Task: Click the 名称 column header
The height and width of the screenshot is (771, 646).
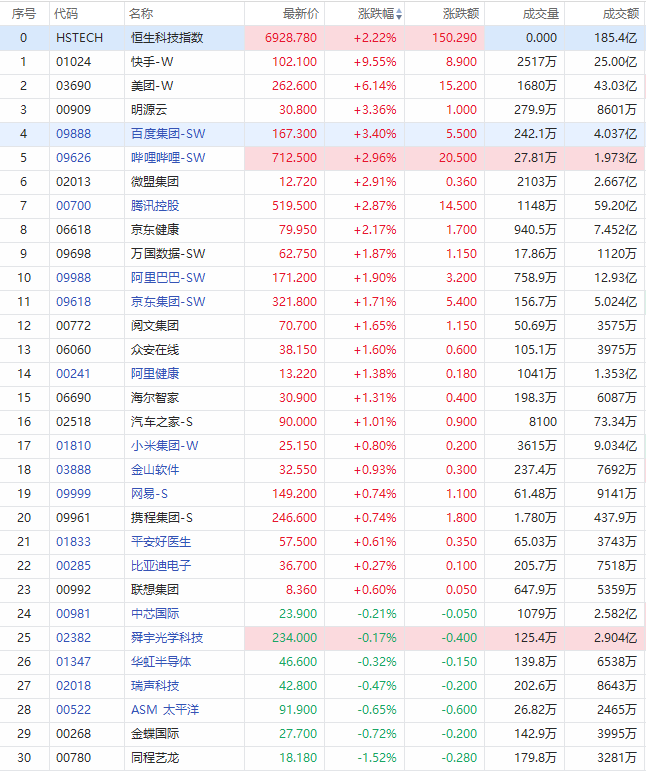Action: (141, 14)
